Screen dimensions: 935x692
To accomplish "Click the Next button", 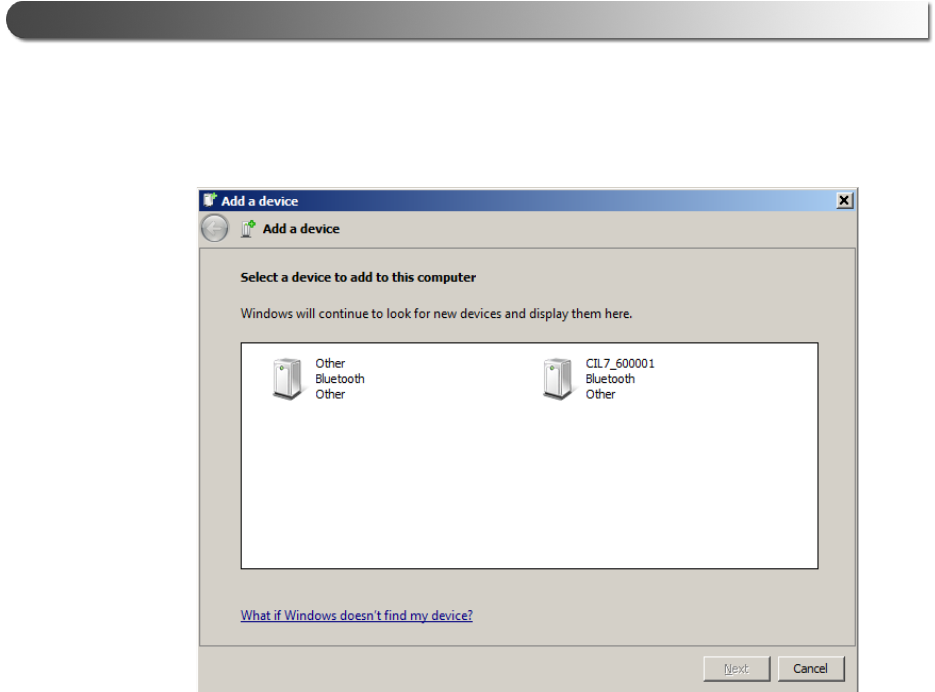I will [x=736, y=669].
